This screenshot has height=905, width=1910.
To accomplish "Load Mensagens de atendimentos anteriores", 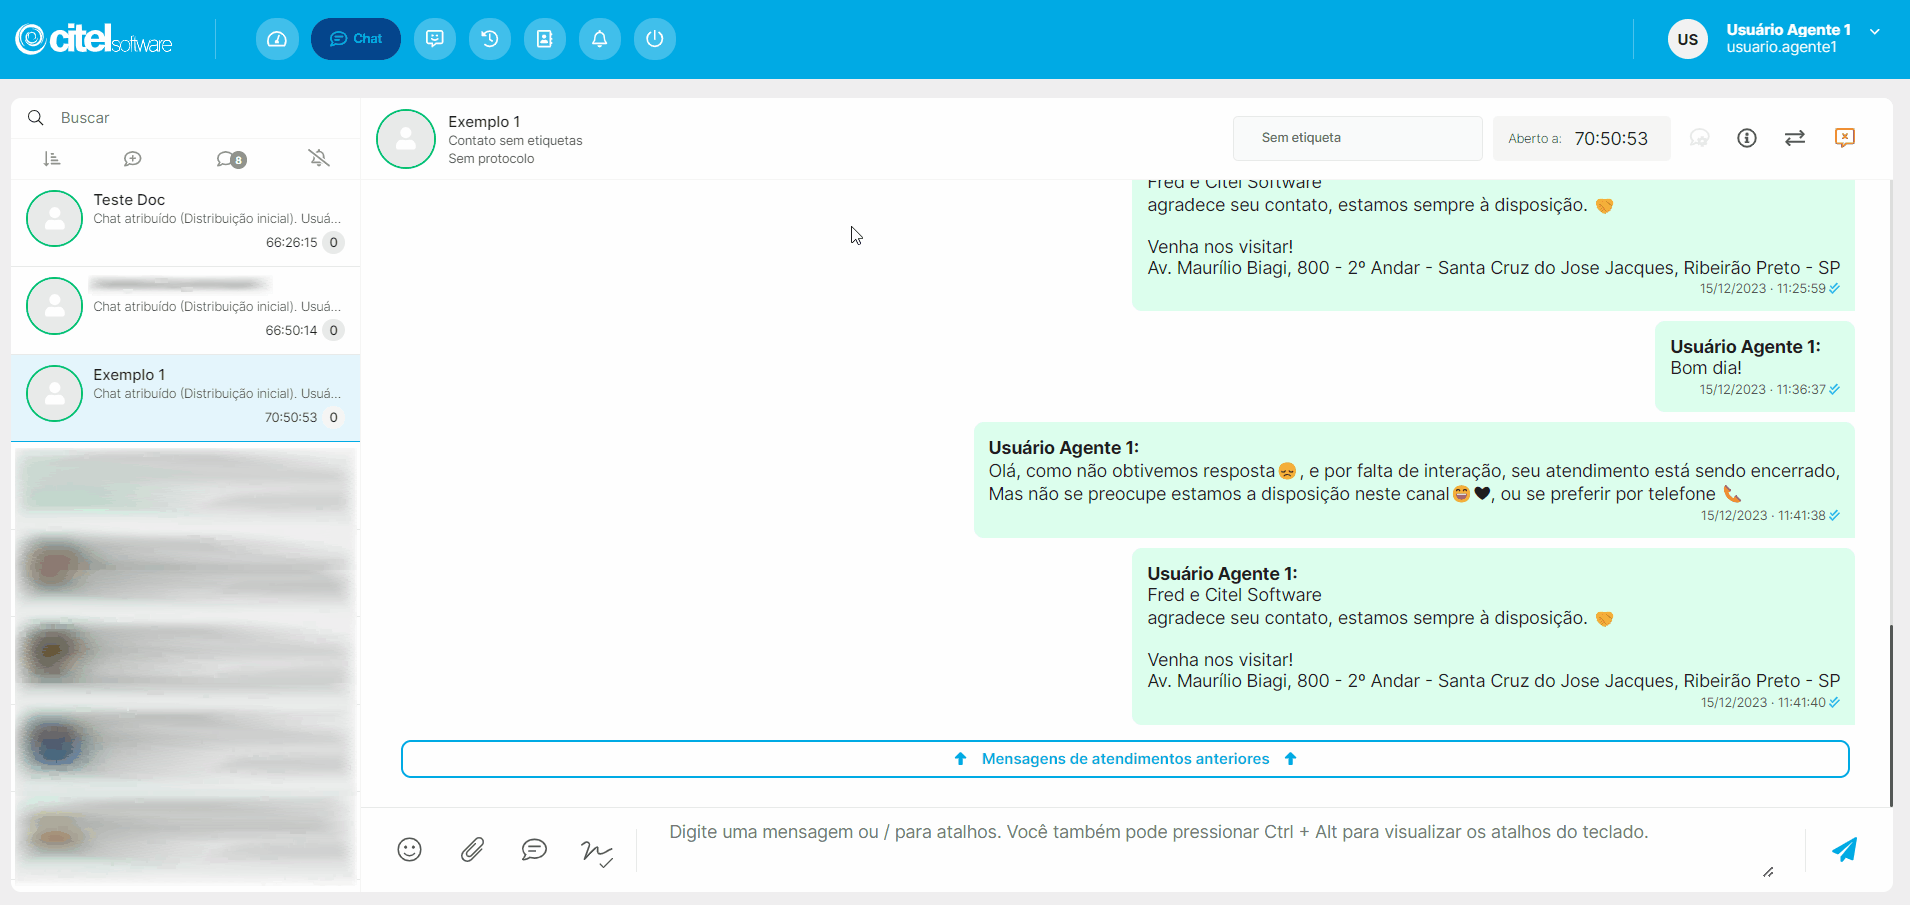I will 1125,759.
